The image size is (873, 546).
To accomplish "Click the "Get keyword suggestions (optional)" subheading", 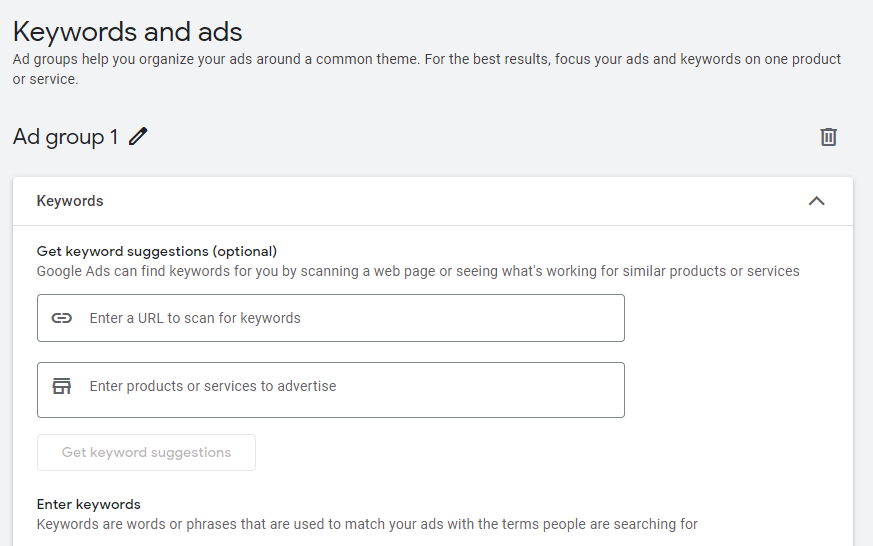I will [157, 251].
